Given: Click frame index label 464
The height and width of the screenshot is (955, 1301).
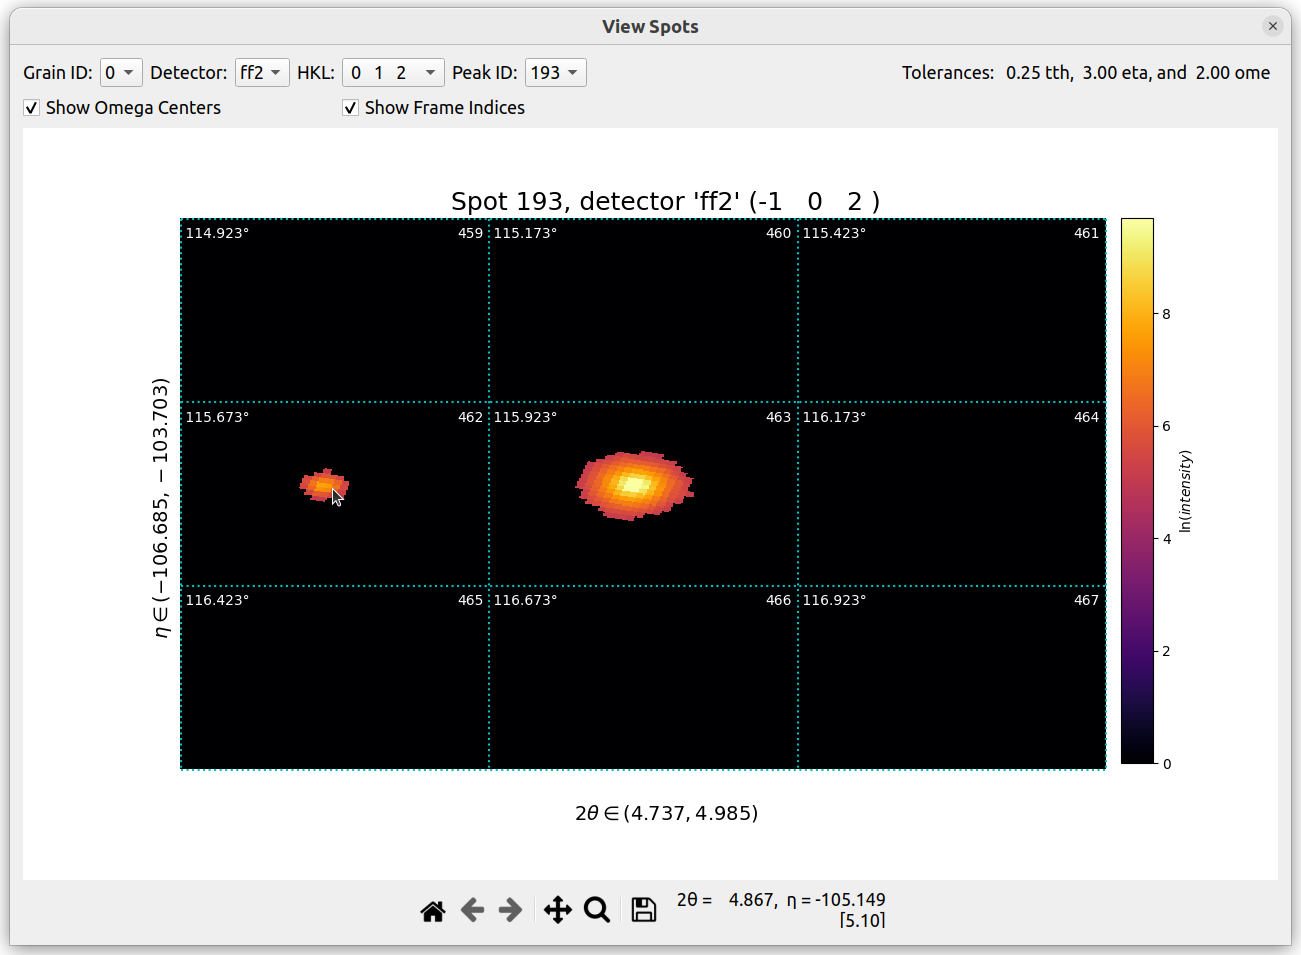Looking at the screenshot, I should pyautogui.click(x=1086, y=417).
